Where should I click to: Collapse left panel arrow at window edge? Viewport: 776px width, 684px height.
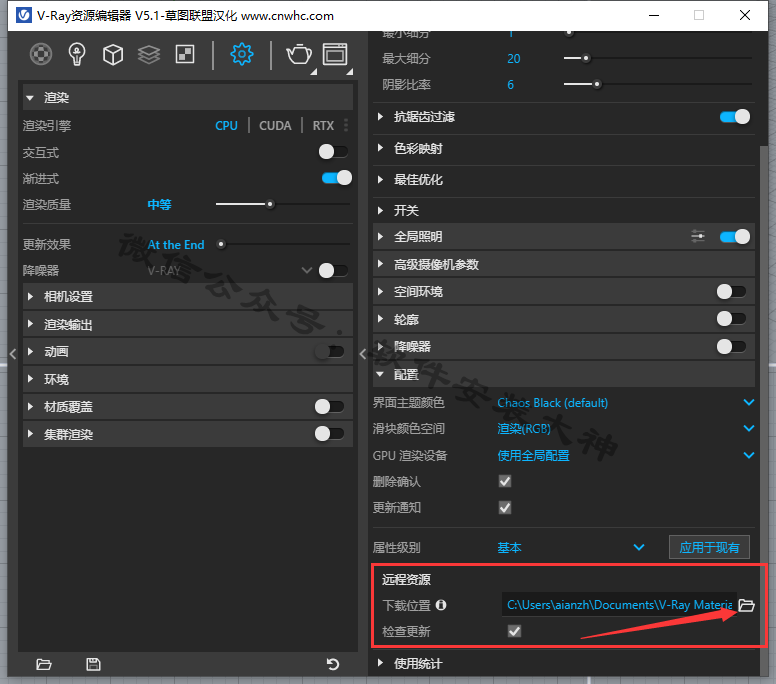13,353
